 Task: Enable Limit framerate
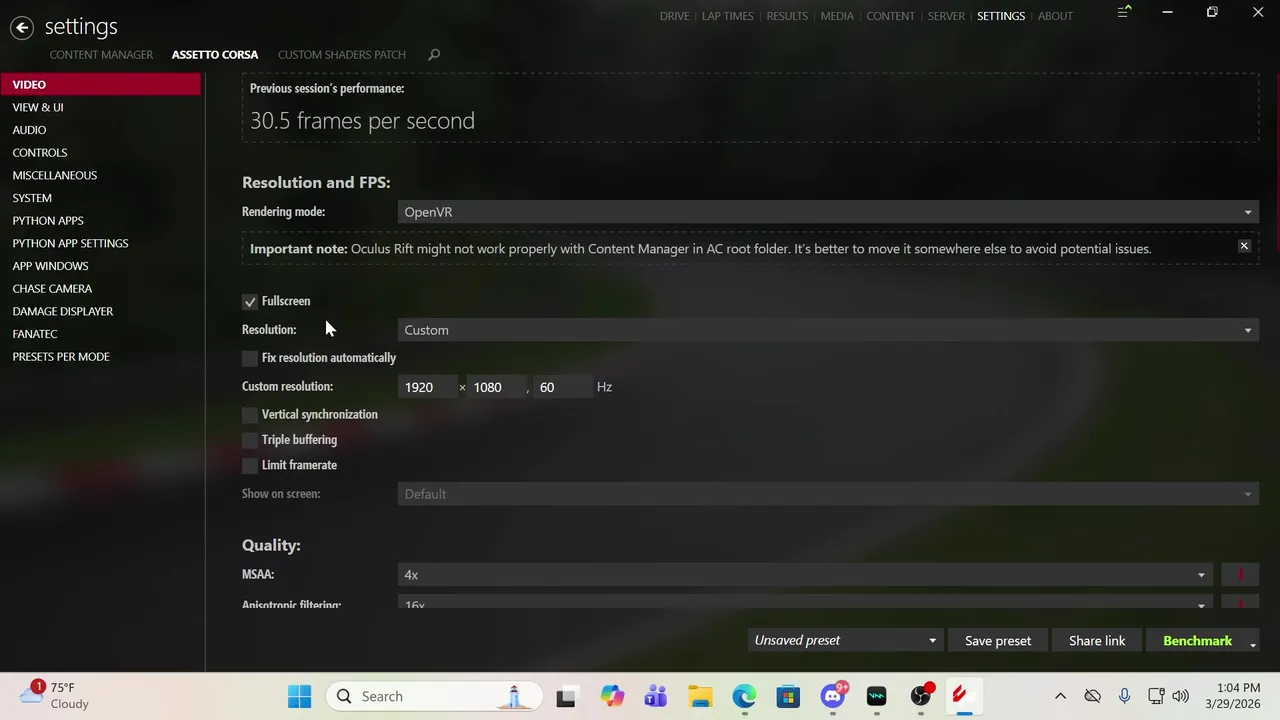coord(250,465)
